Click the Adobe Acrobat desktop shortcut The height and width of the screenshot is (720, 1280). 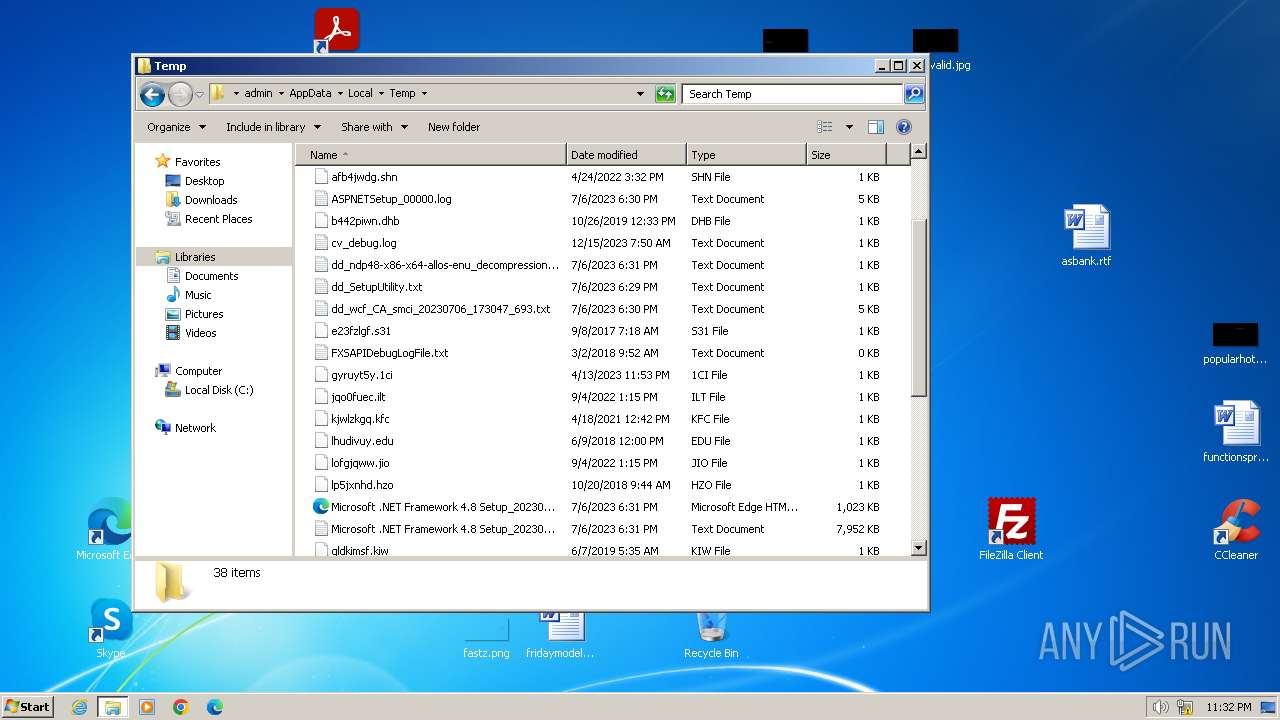[x=336, y=31]
